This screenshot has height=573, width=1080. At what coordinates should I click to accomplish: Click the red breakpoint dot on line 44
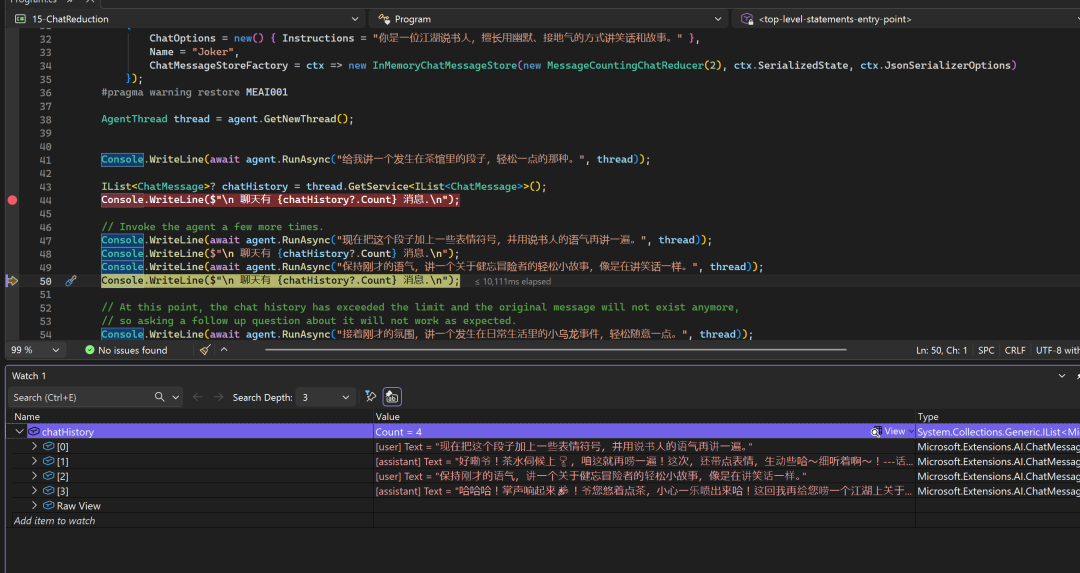click(x=12, y=200)
